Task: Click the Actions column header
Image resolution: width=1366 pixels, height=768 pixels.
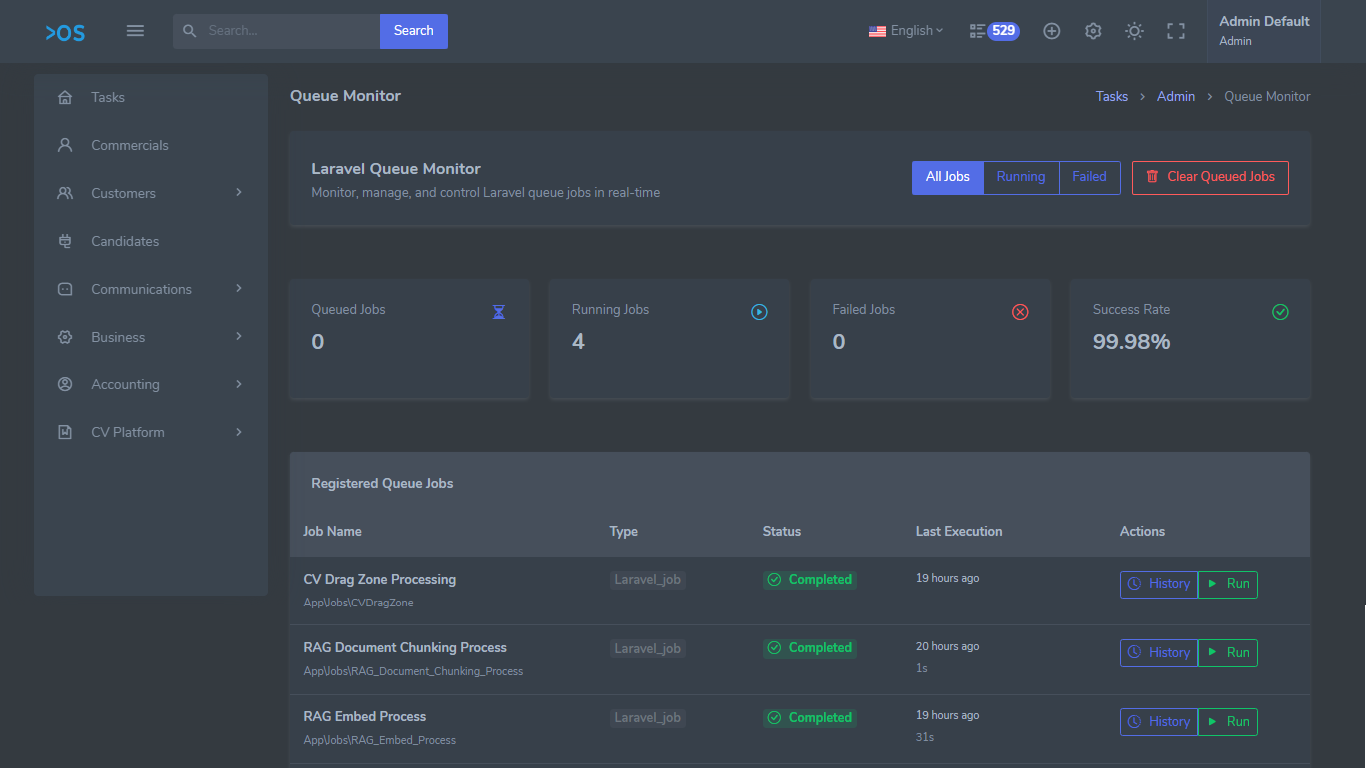Action: pyautogui.click(x=1143, y=531)
